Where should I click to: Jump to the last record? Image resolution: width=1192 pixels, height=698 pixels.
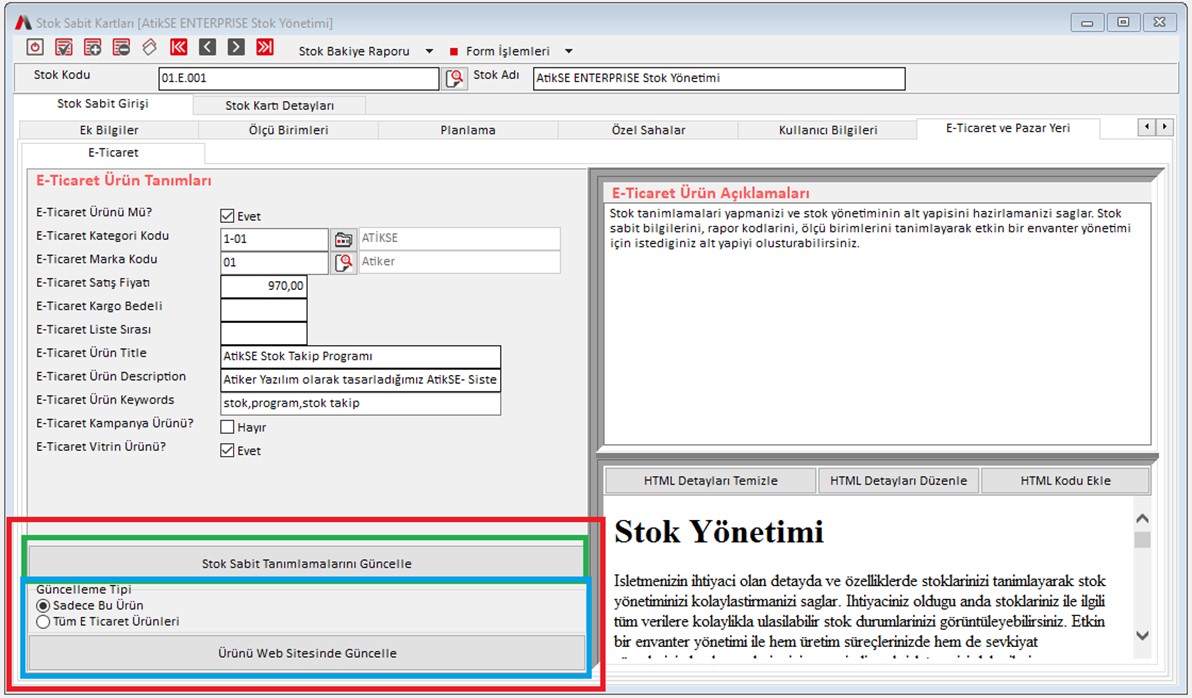pyautogui.click(x=265, y=47)
